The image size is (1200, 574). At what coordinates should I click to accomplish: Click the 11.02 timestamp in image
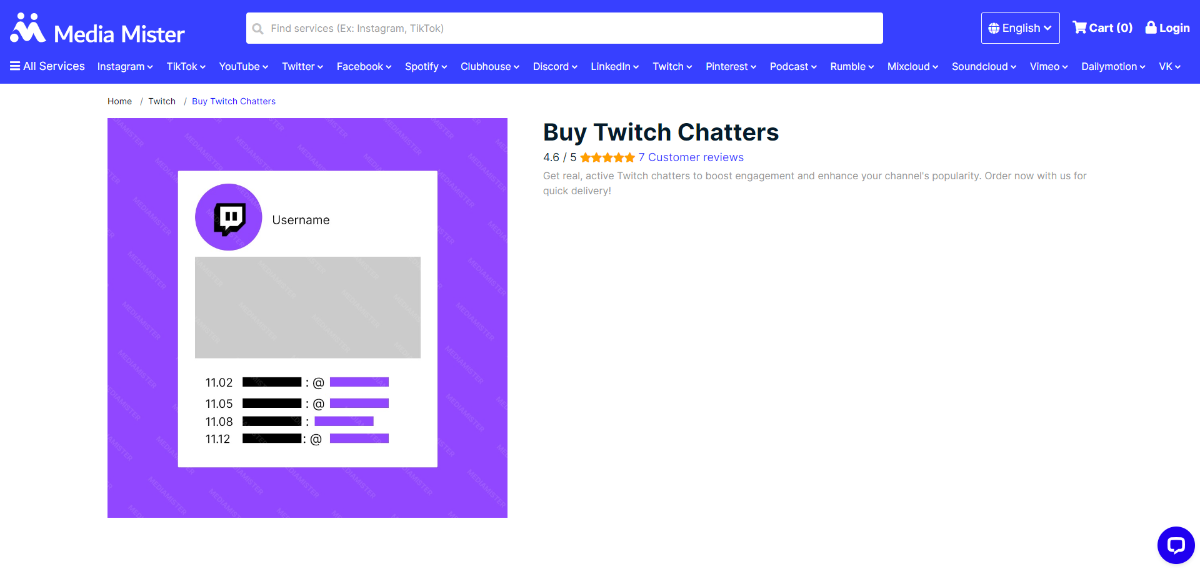pyautogui.click(x=219, y=383)
